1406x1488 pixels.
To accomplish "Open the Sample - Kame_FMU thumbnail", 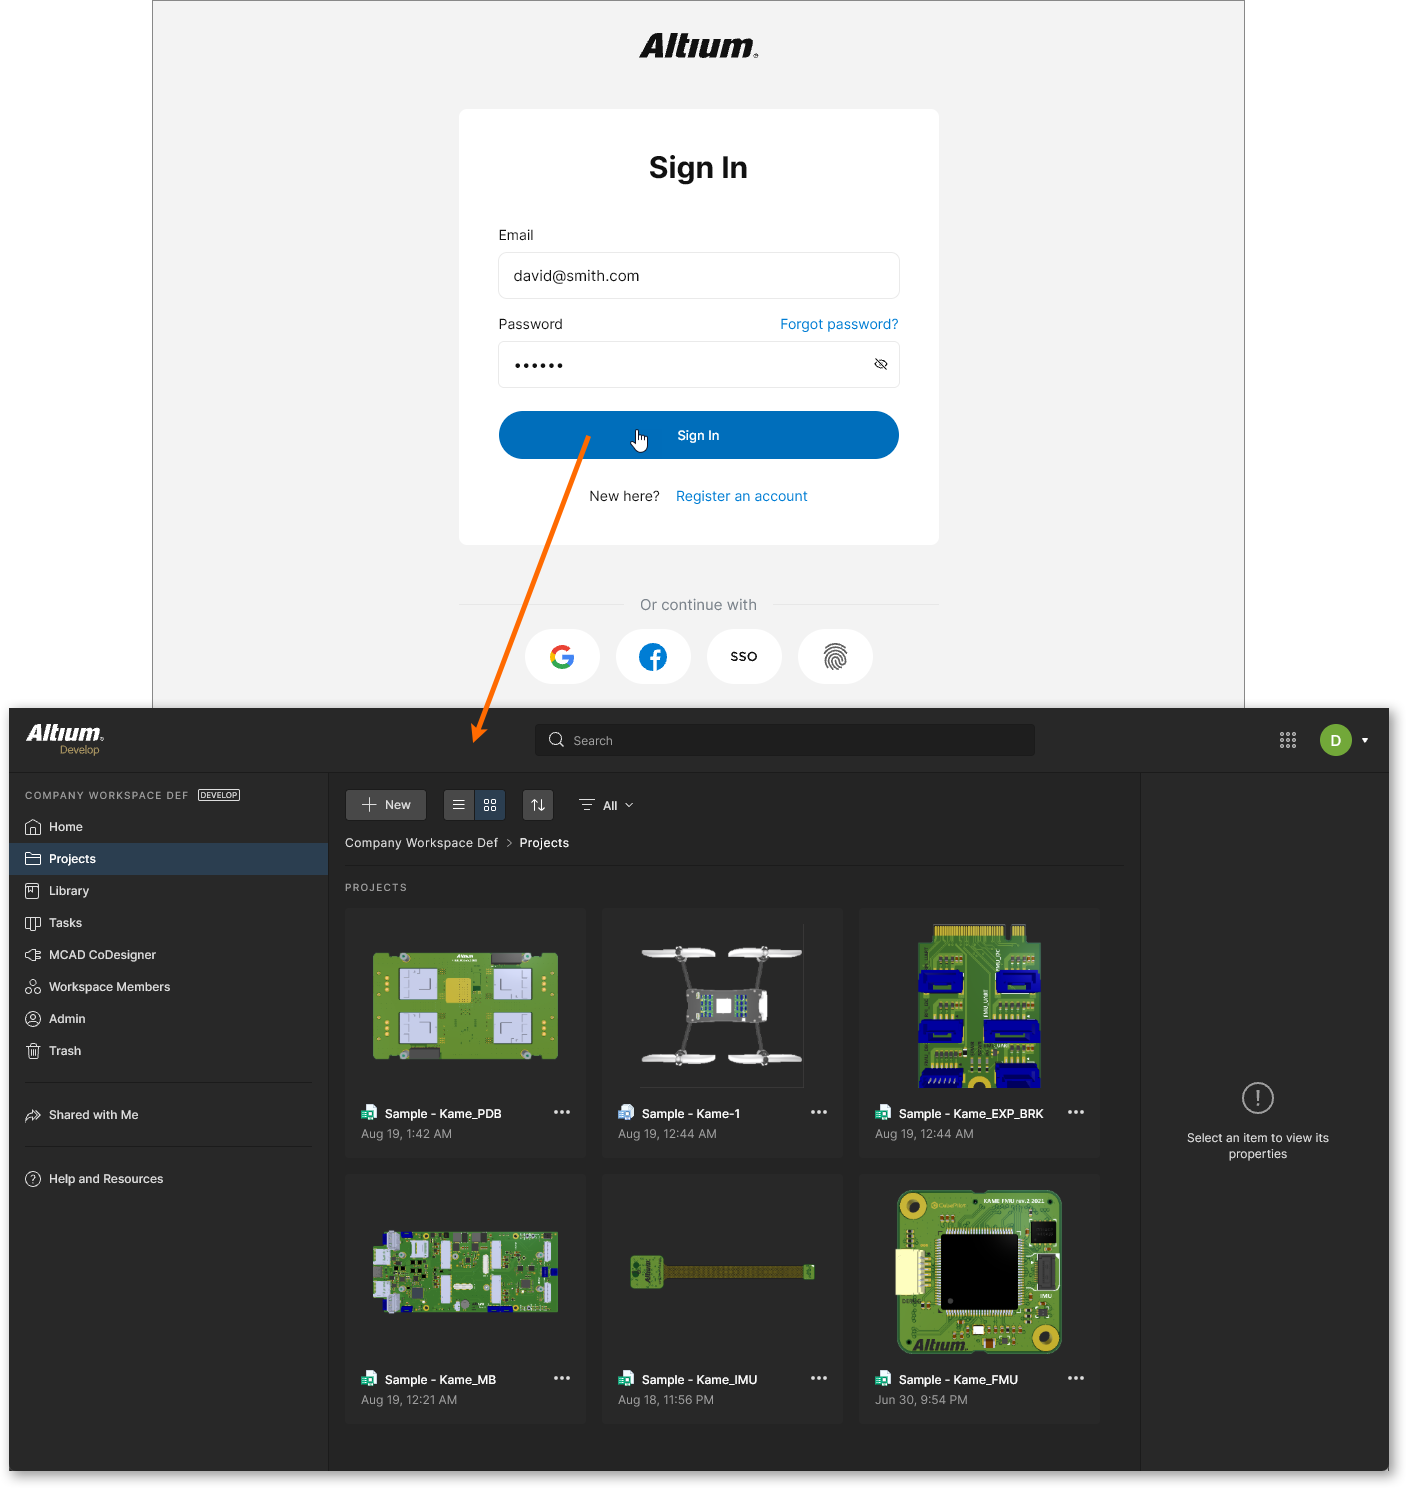I will coord(979,1271).
